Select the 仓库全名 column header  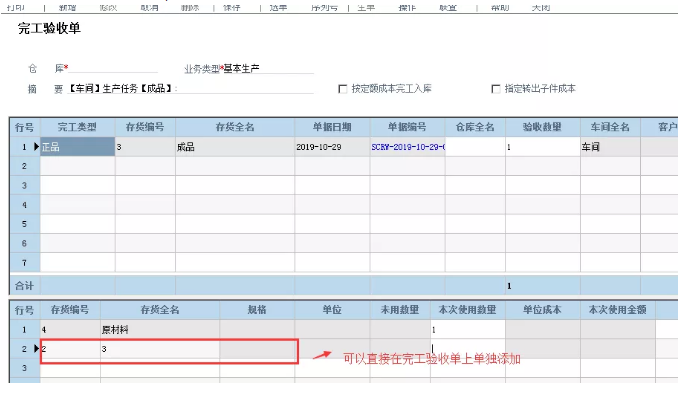click(x=475, y=127)
